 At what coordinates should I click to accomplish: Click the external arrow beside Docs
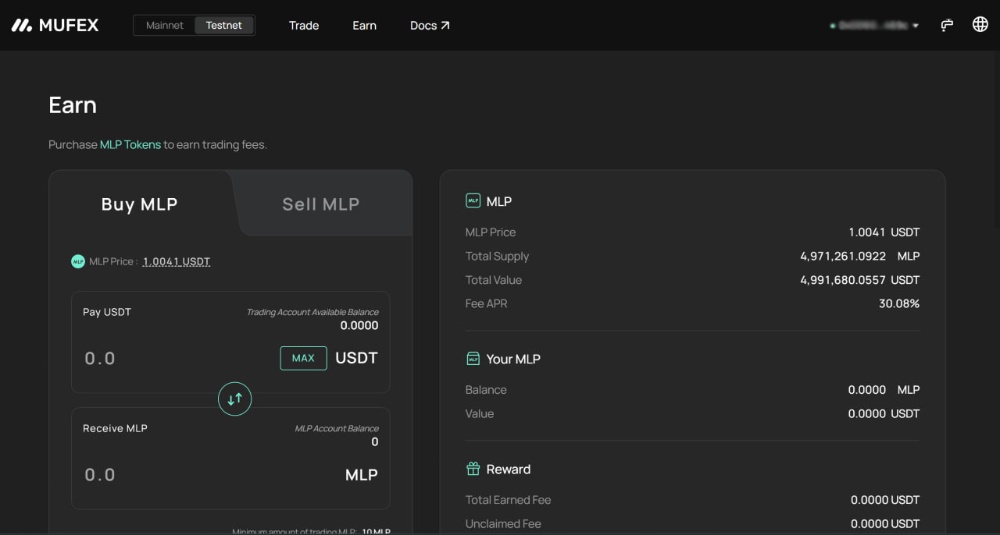(x=445, y=26)
